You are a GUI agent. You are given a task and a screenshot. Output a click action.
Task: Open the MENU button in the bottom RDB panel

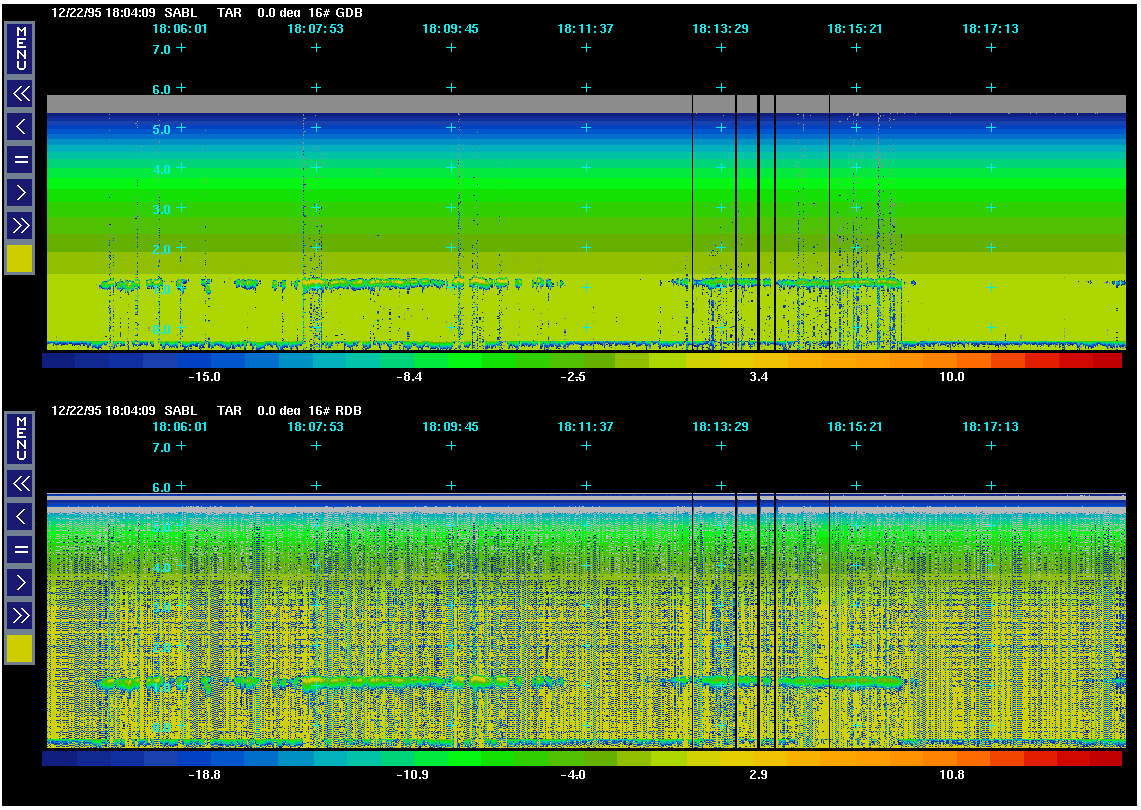click(x=20, y=438)
